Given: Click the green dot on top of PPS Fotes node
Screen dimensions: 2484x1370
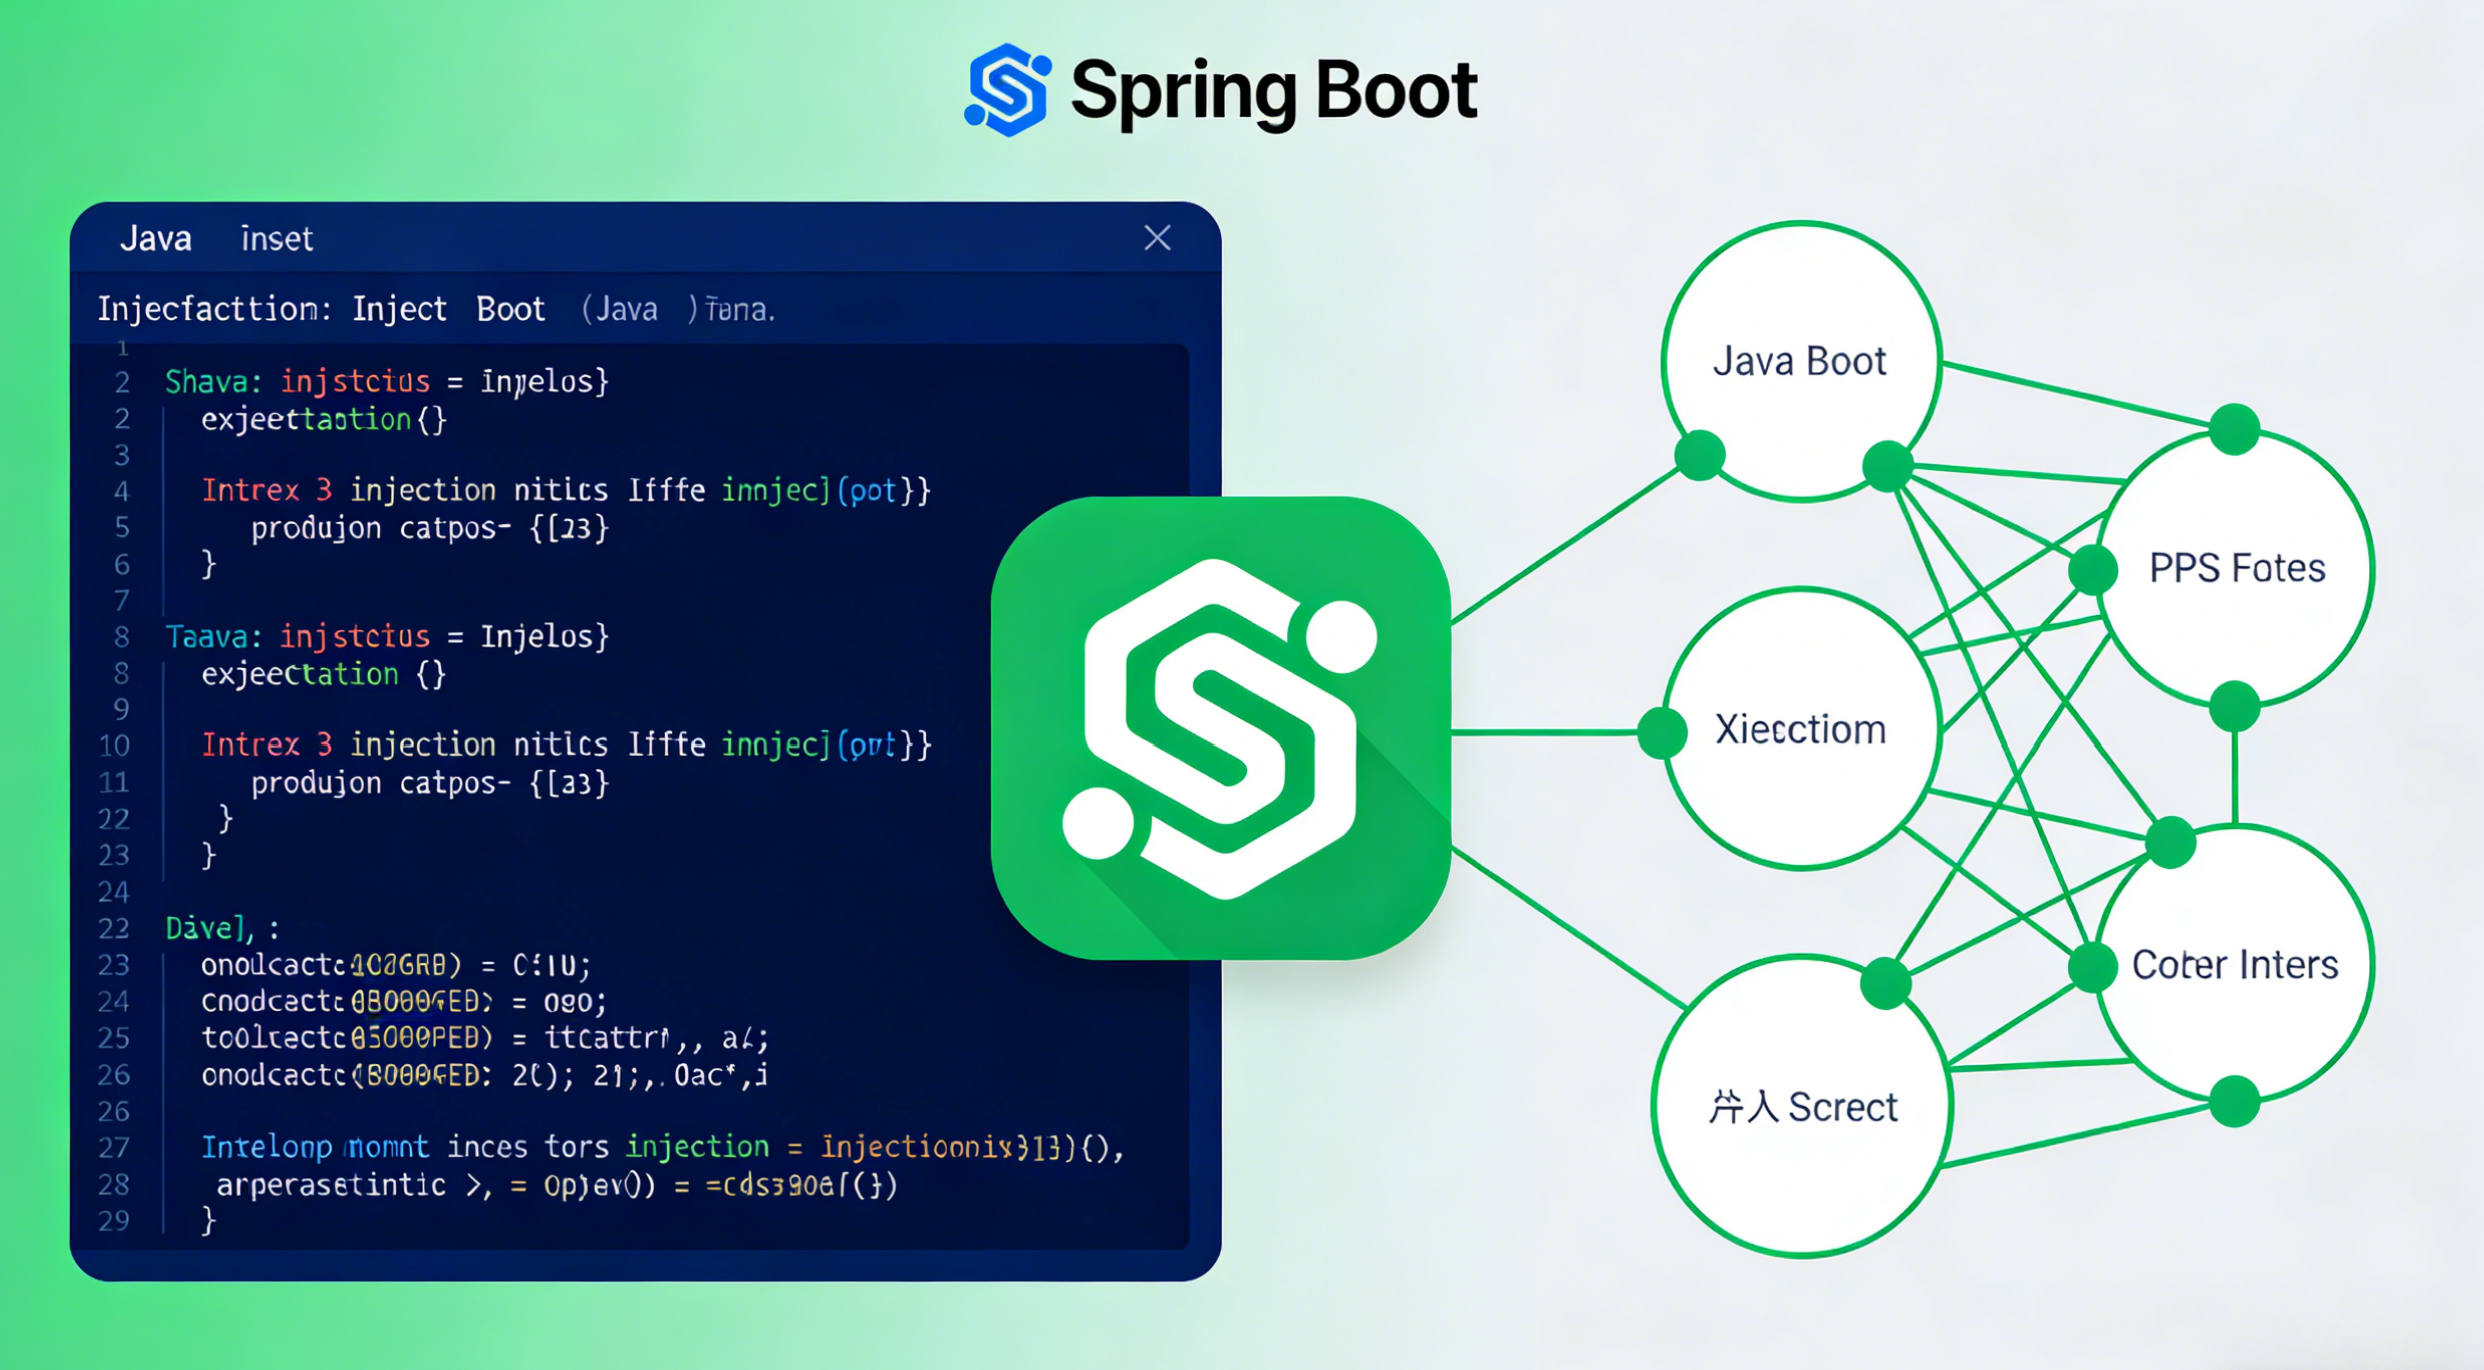Looking at the screenshot, I should pos(2235,430).
